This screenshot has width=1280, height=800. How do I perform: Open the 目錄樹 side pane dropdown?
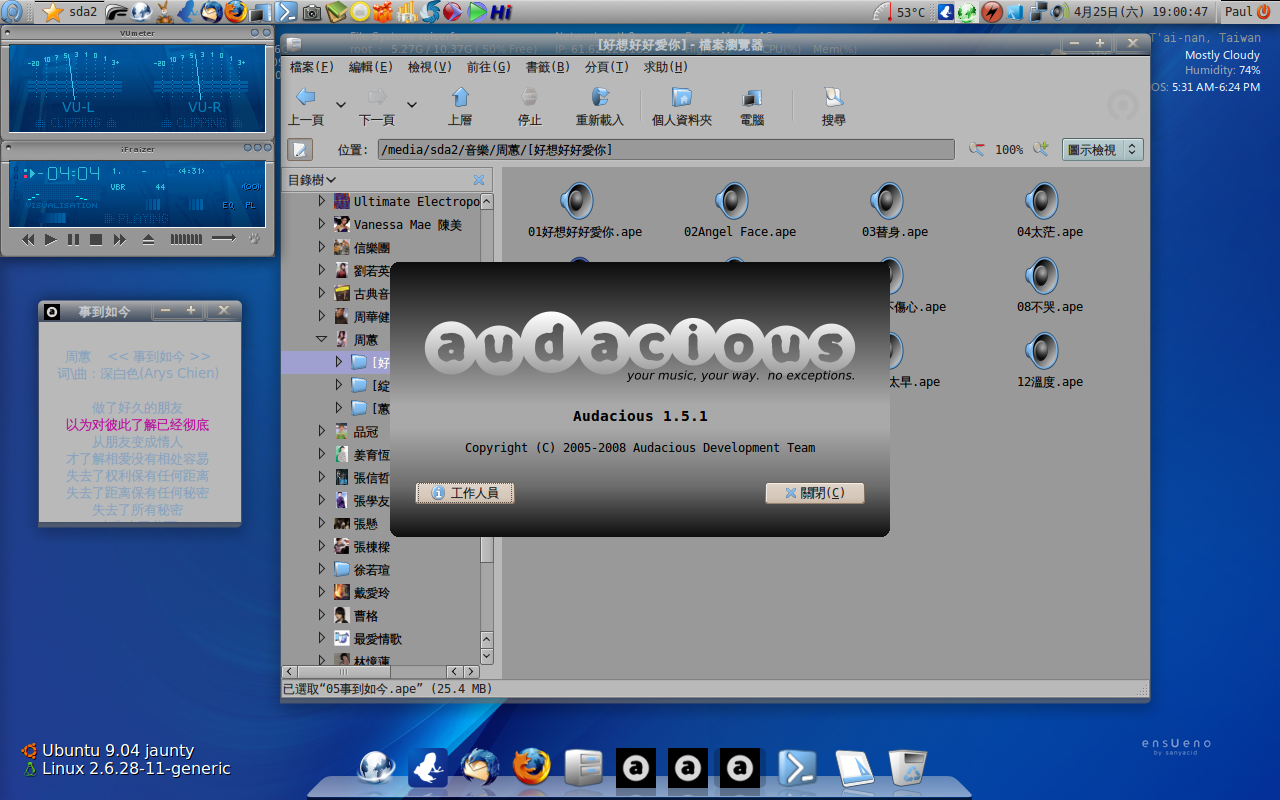(312, 180)
